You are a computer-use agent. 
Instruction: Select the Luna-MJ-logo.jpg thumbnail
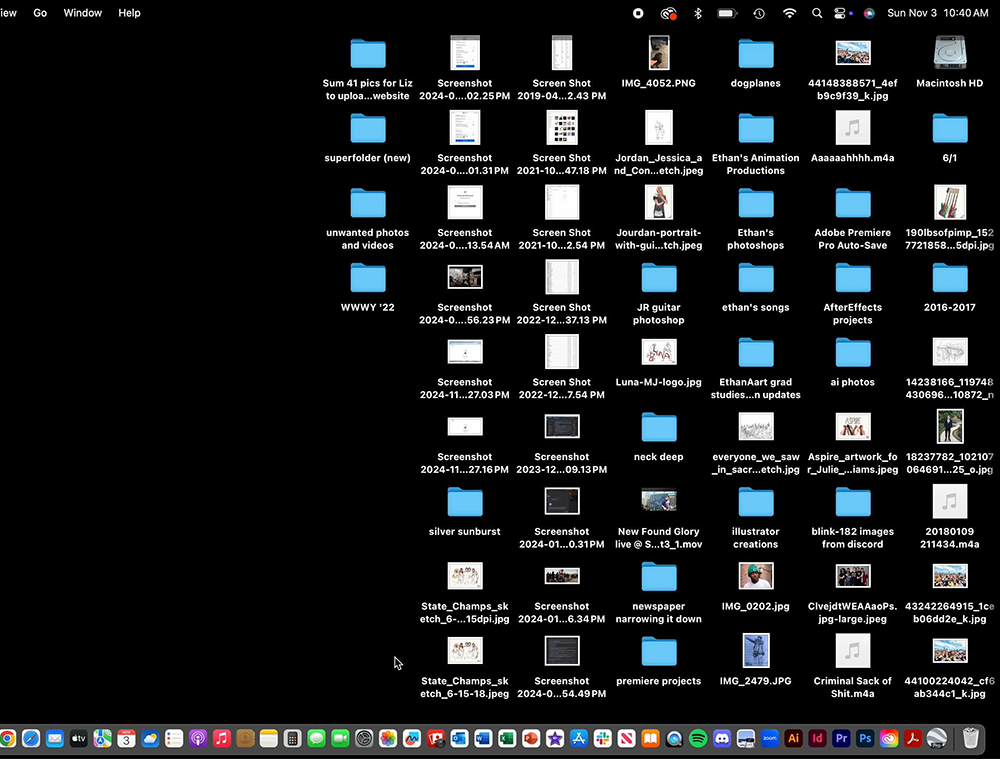coord(659,352)
